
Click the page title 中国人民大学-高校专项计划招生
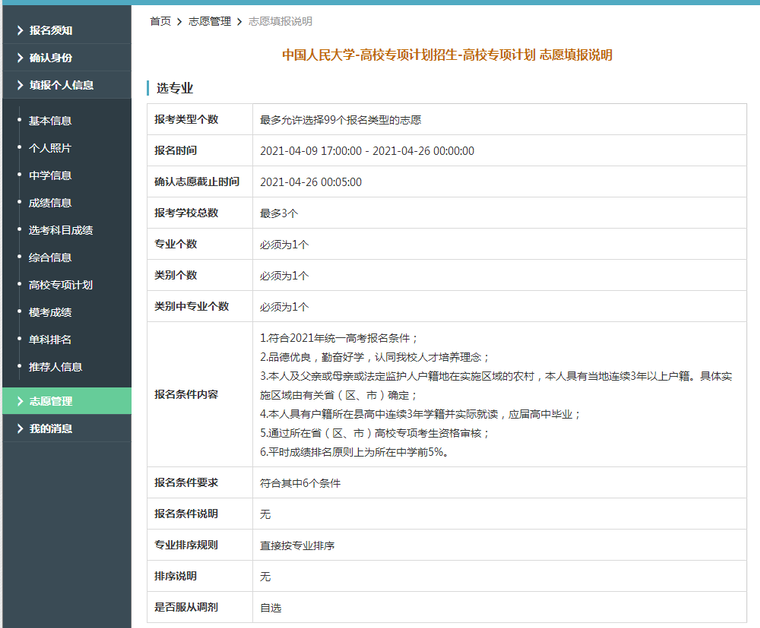click(x=447, y=55)
